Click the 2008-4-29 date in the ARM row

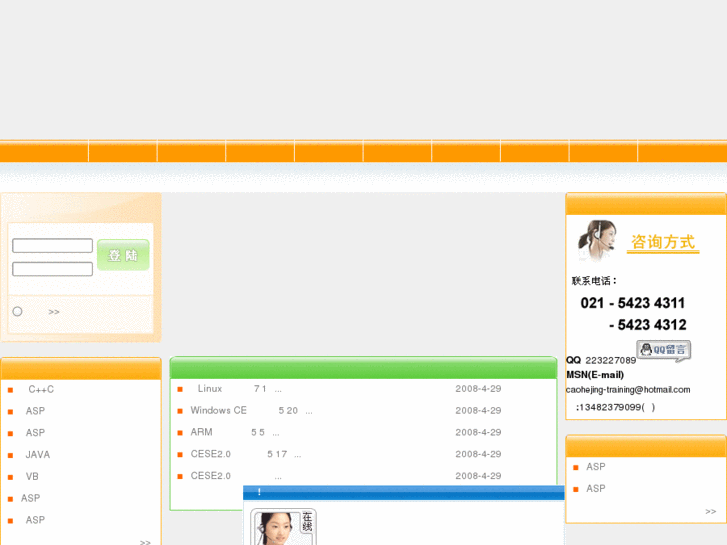click(x=478, y=432)
